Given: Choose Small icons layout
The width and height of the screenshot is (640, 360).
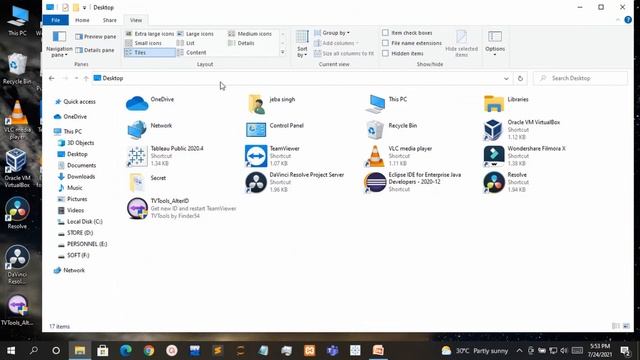Looking at the screenshot, I should (143, 43).
